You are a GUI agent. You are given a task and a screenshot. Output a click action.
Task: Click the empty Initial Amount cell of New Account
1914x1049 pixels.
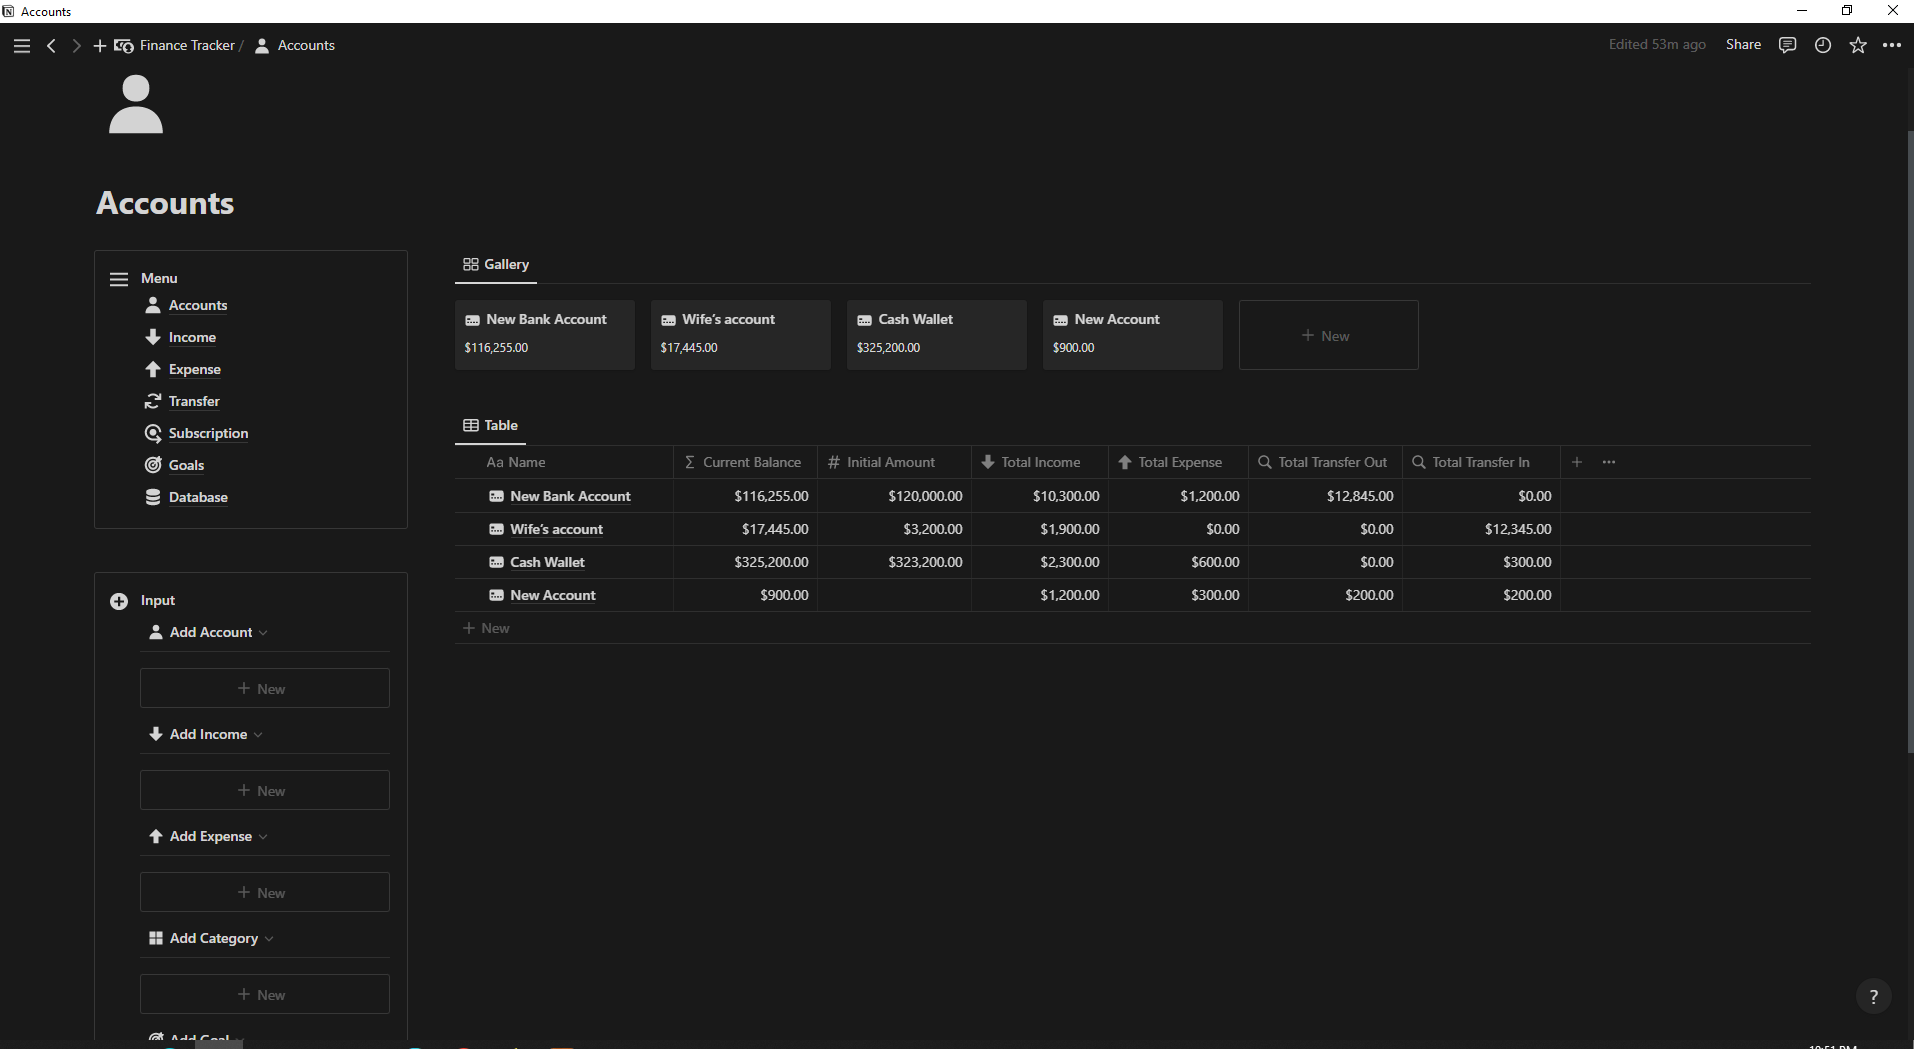point(894,595)
